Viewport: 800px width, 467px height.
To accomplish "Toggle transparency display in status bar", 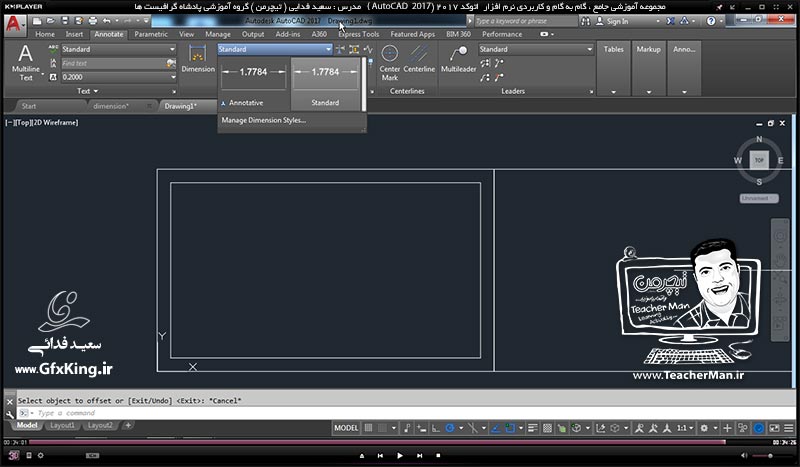I will (x=547, y=428).
